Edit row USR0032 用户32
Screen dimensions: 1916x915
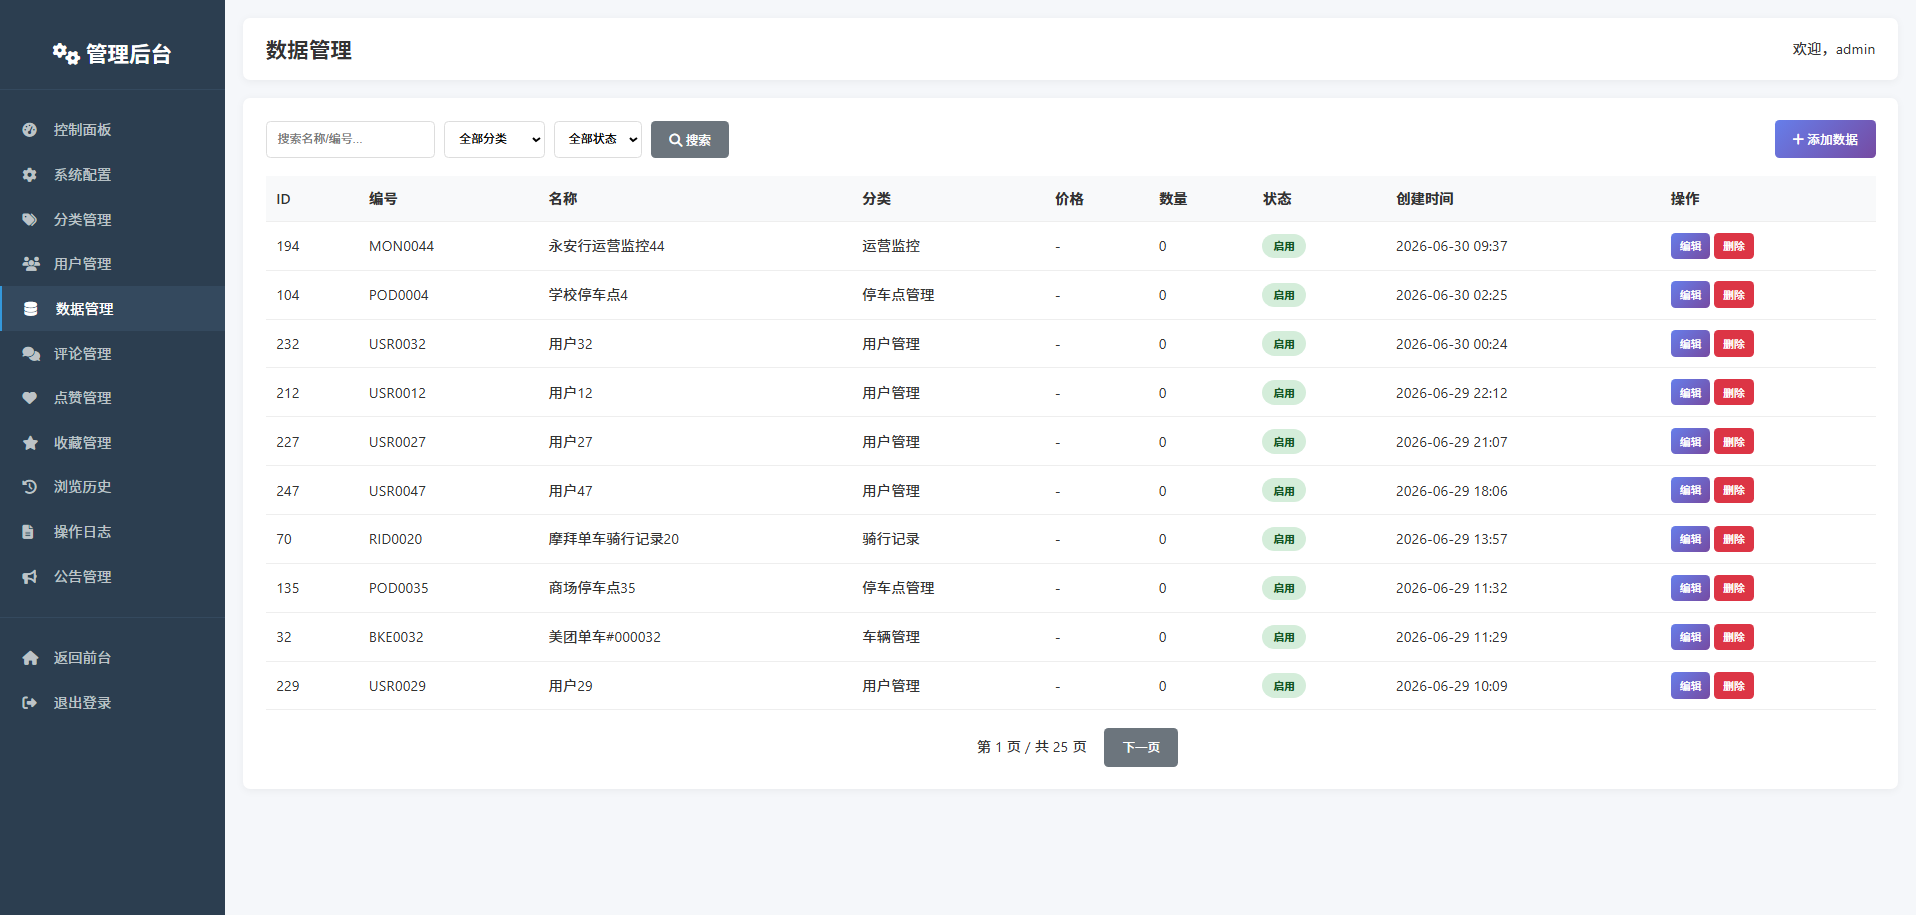click(x=1690, y=344)
